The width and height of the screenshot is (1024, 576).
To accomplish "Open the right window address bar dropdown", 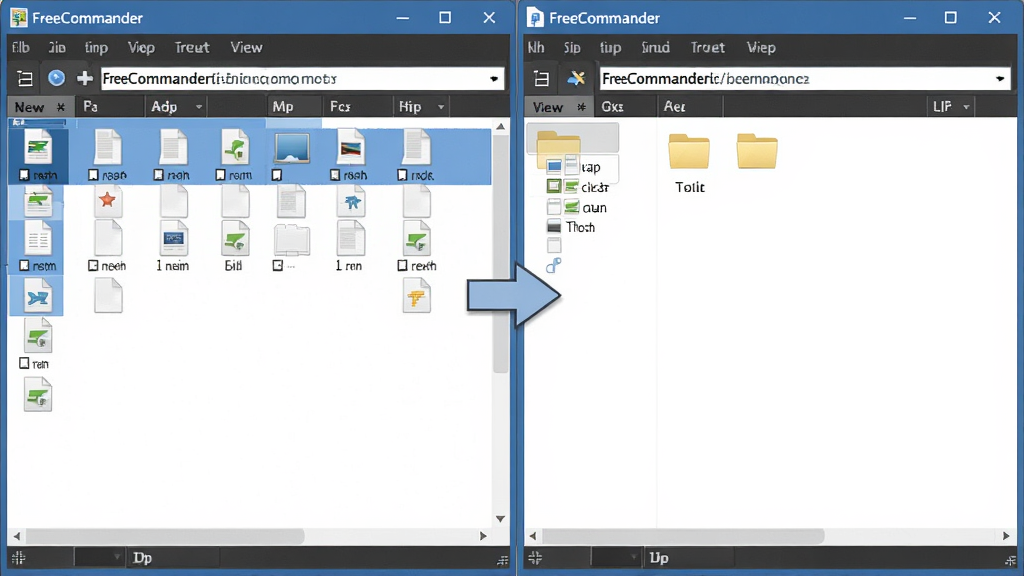I will point(1000,79).
